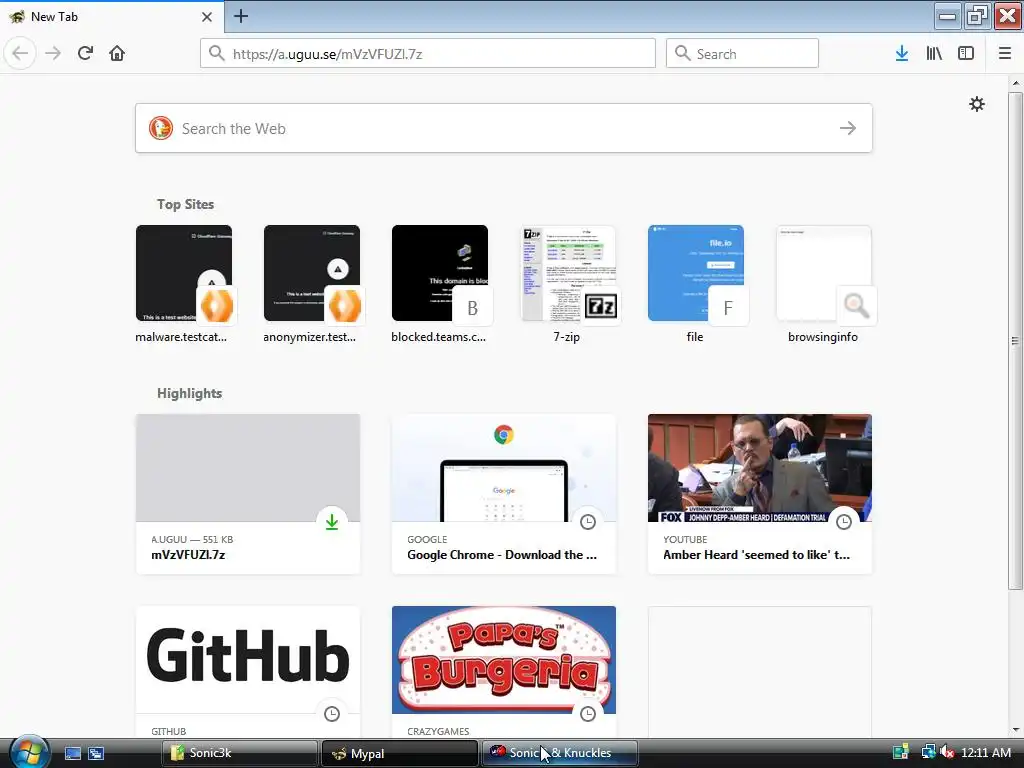Click Switch Windows quick launch icon

[x=96, y=753]
